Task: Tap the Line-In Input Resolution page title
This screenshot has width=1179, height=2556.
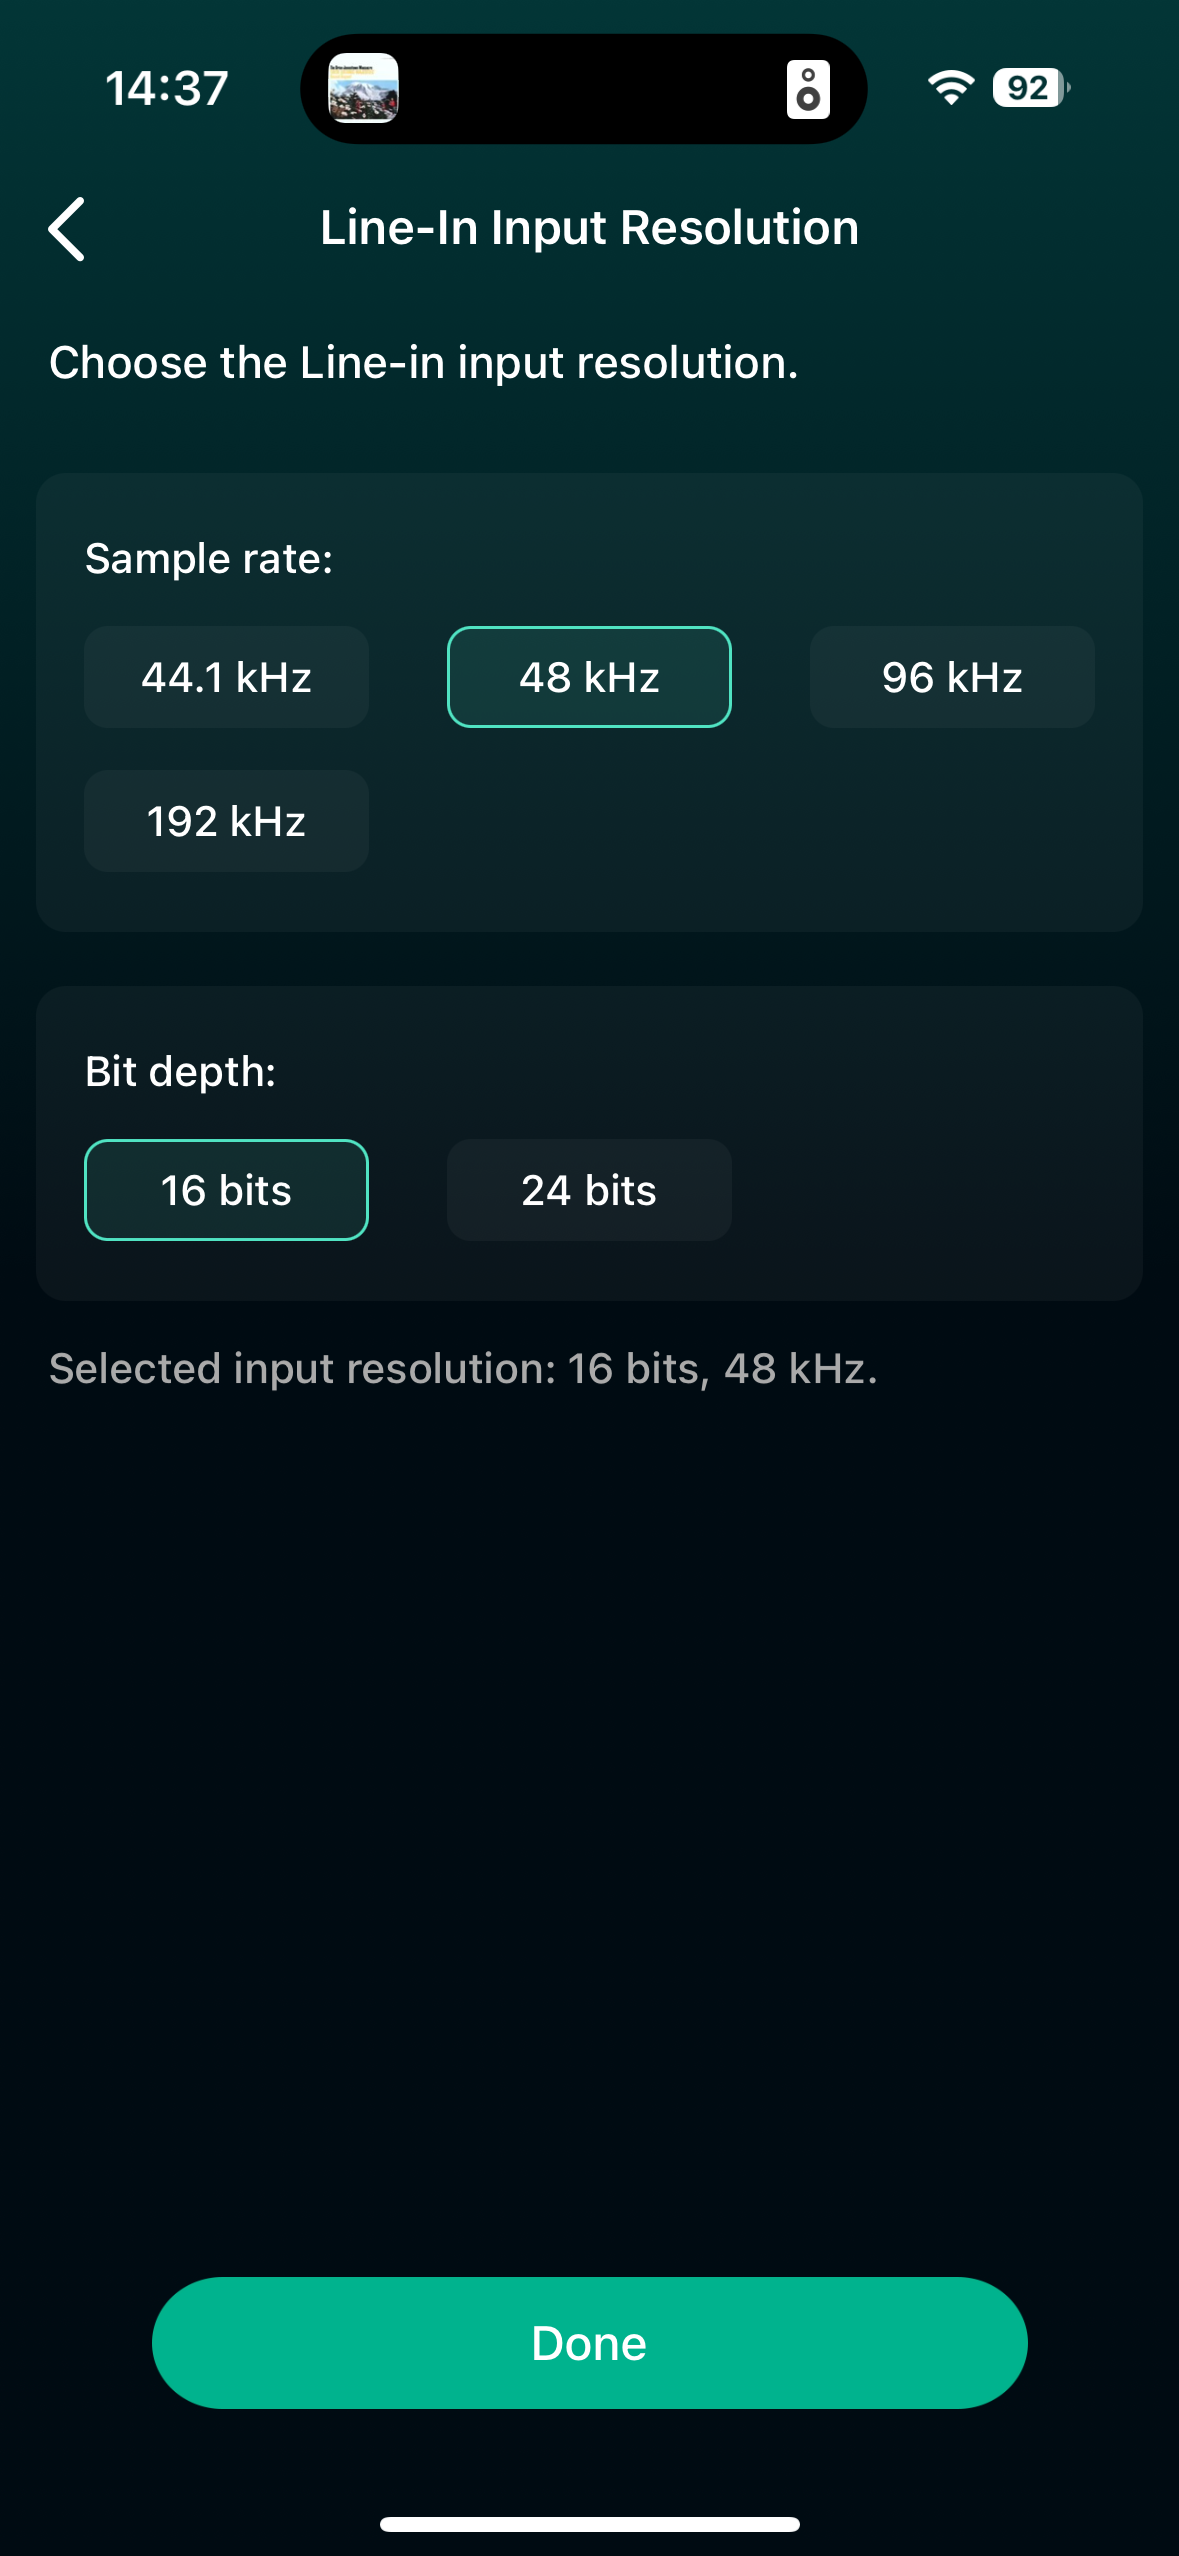Action: click(589, 228)
